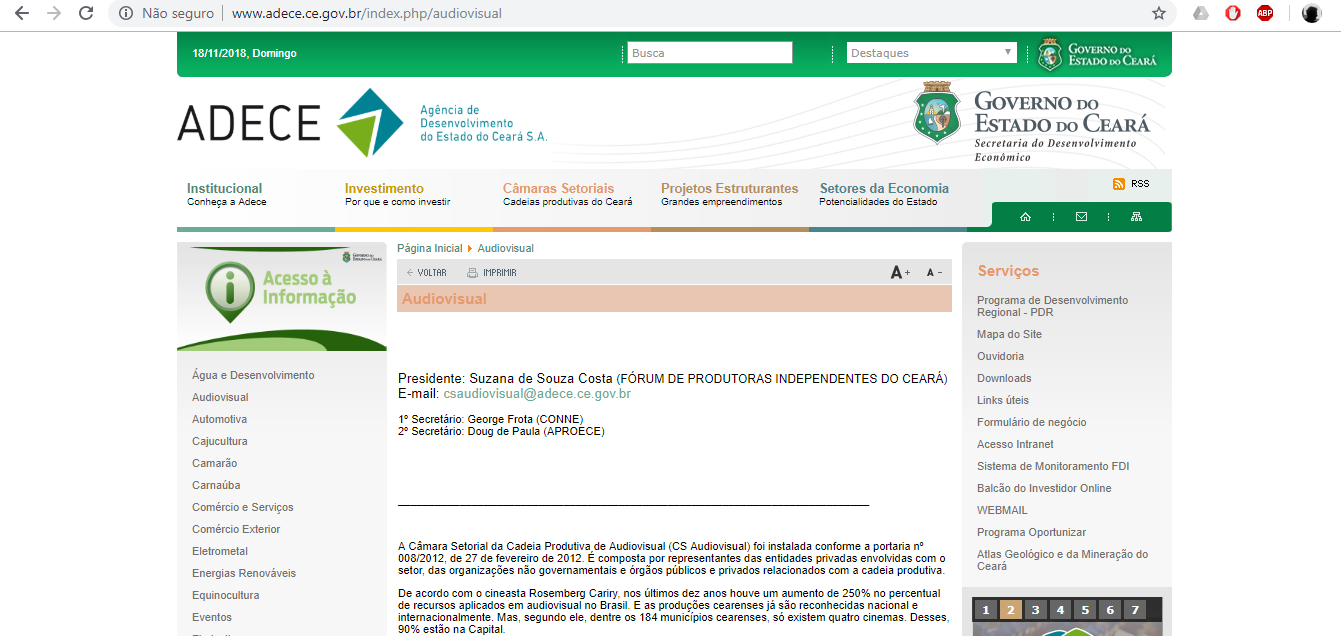The height and width of the screenshot is (636, 1341).
Task: Select slide 3 in banner pager
Action: (x=1036, y=610)
